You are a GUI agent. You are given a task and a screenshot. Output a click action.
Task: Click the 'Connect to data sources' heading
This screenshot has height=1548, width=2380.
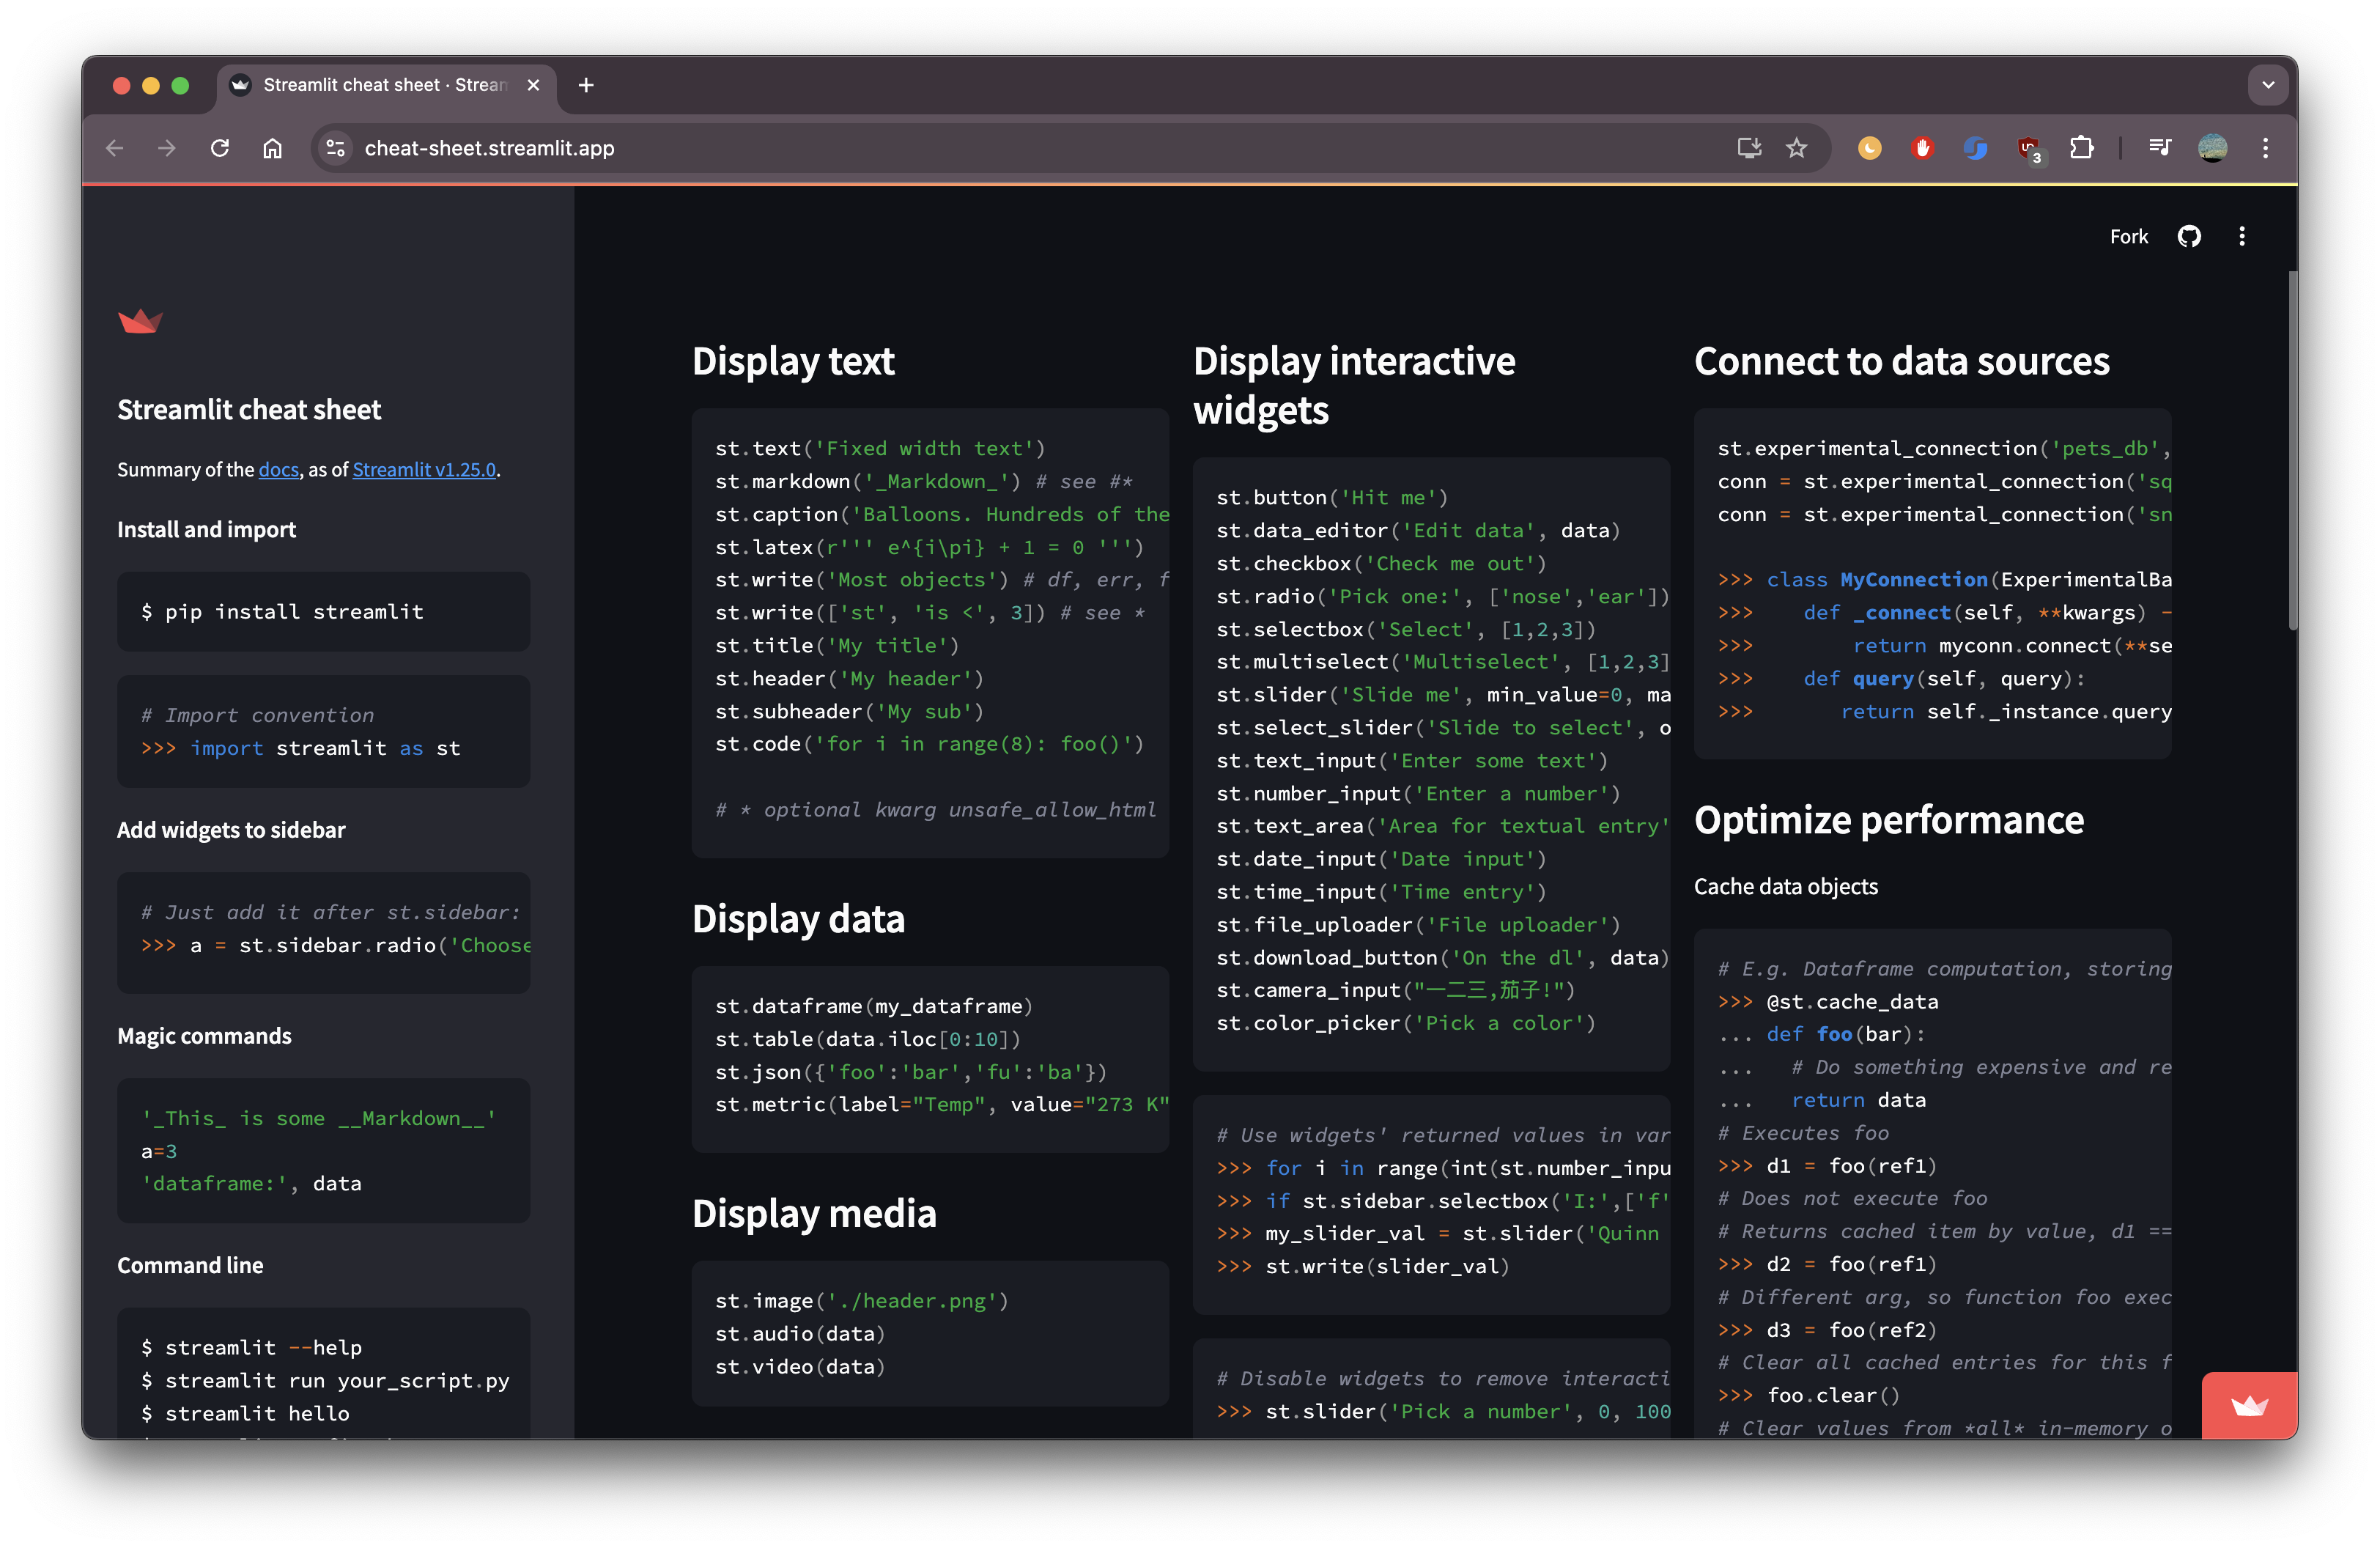coord(1902,361)
